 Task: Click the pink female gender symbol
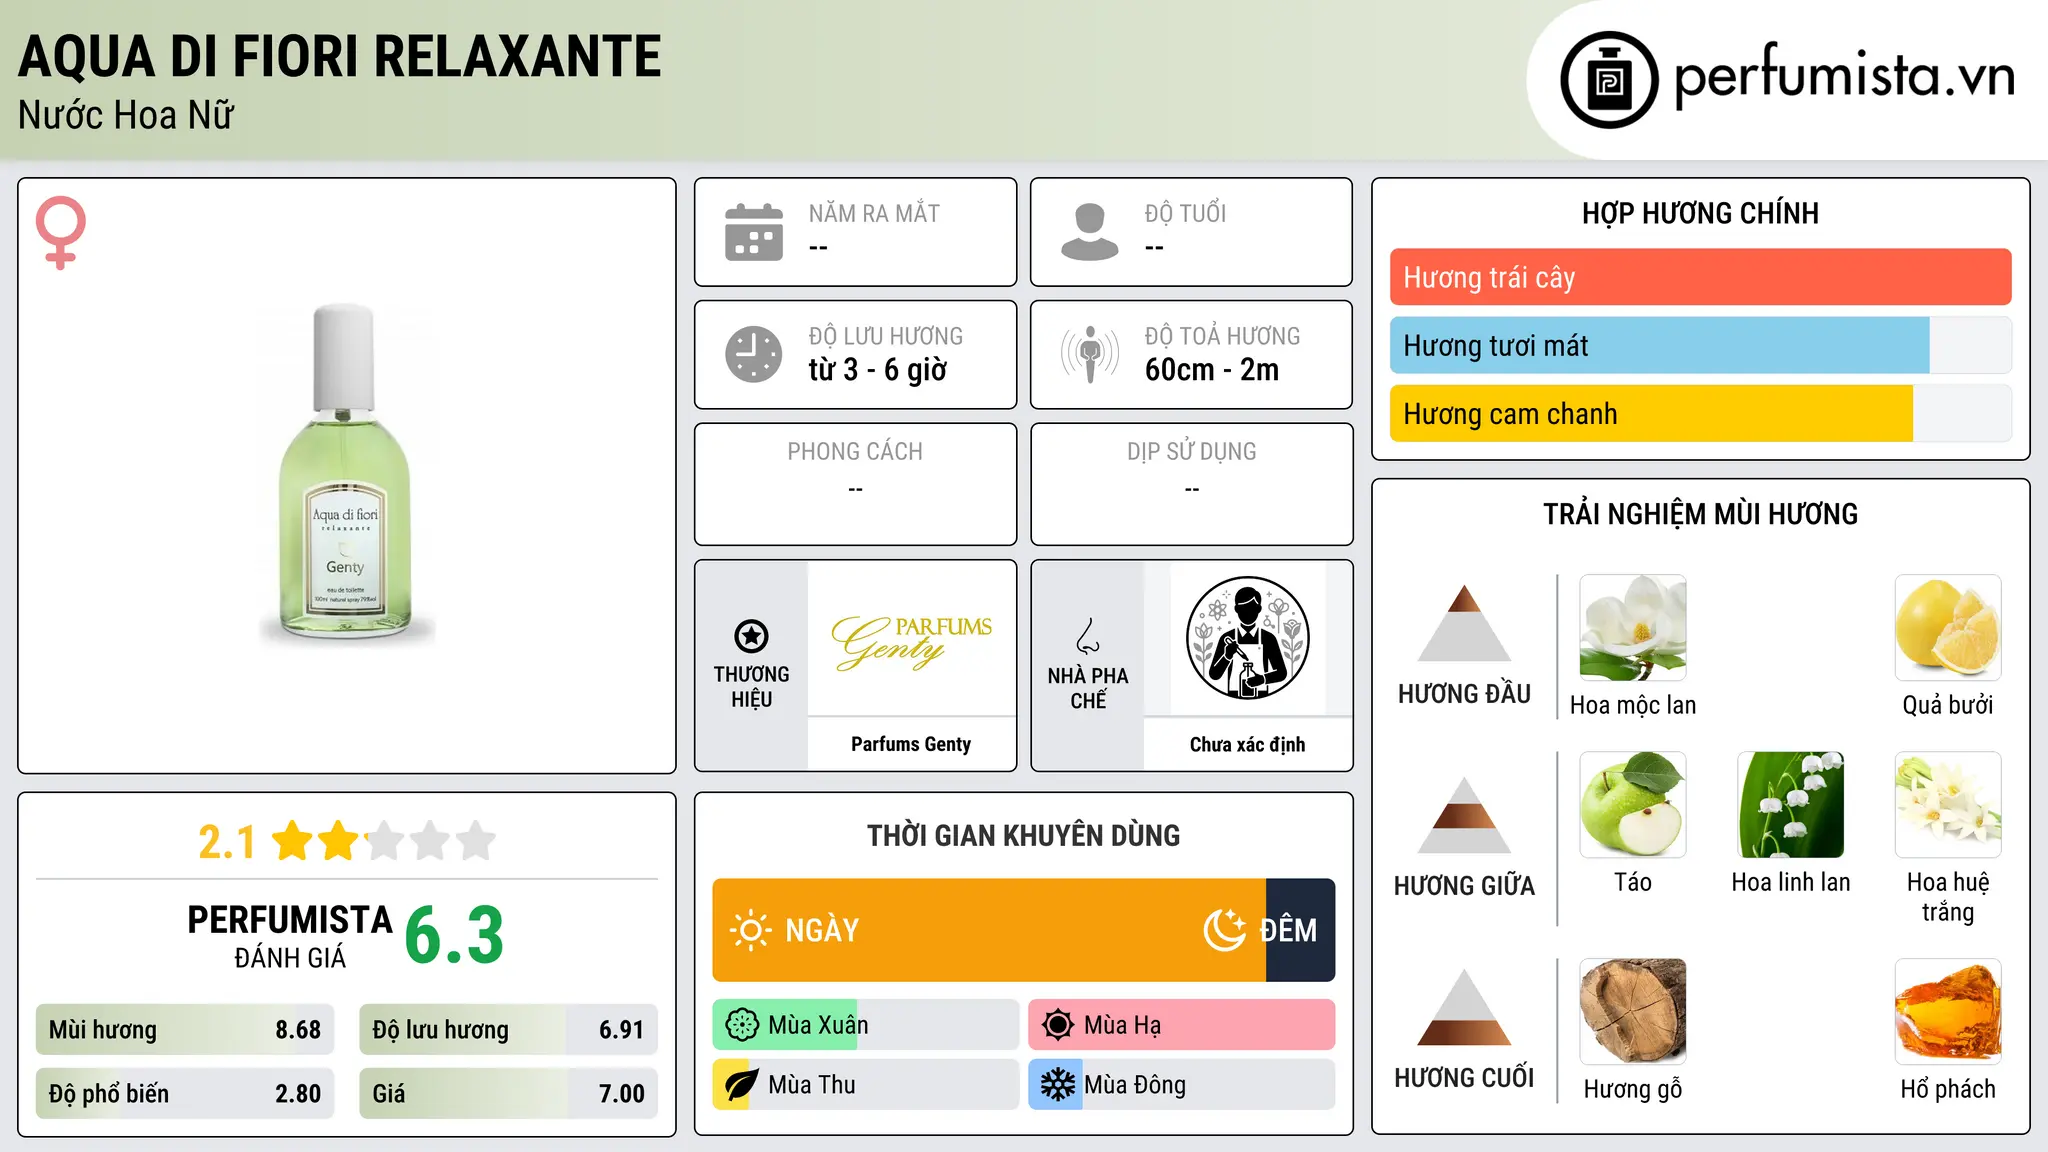click(x=61, y=233)
